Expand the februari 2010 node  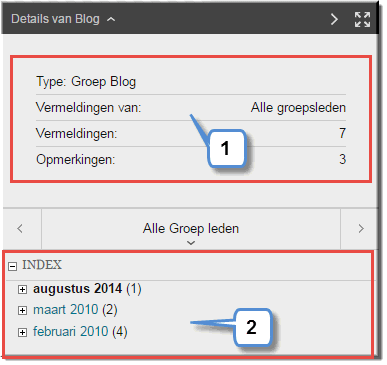tap(22, 332)
